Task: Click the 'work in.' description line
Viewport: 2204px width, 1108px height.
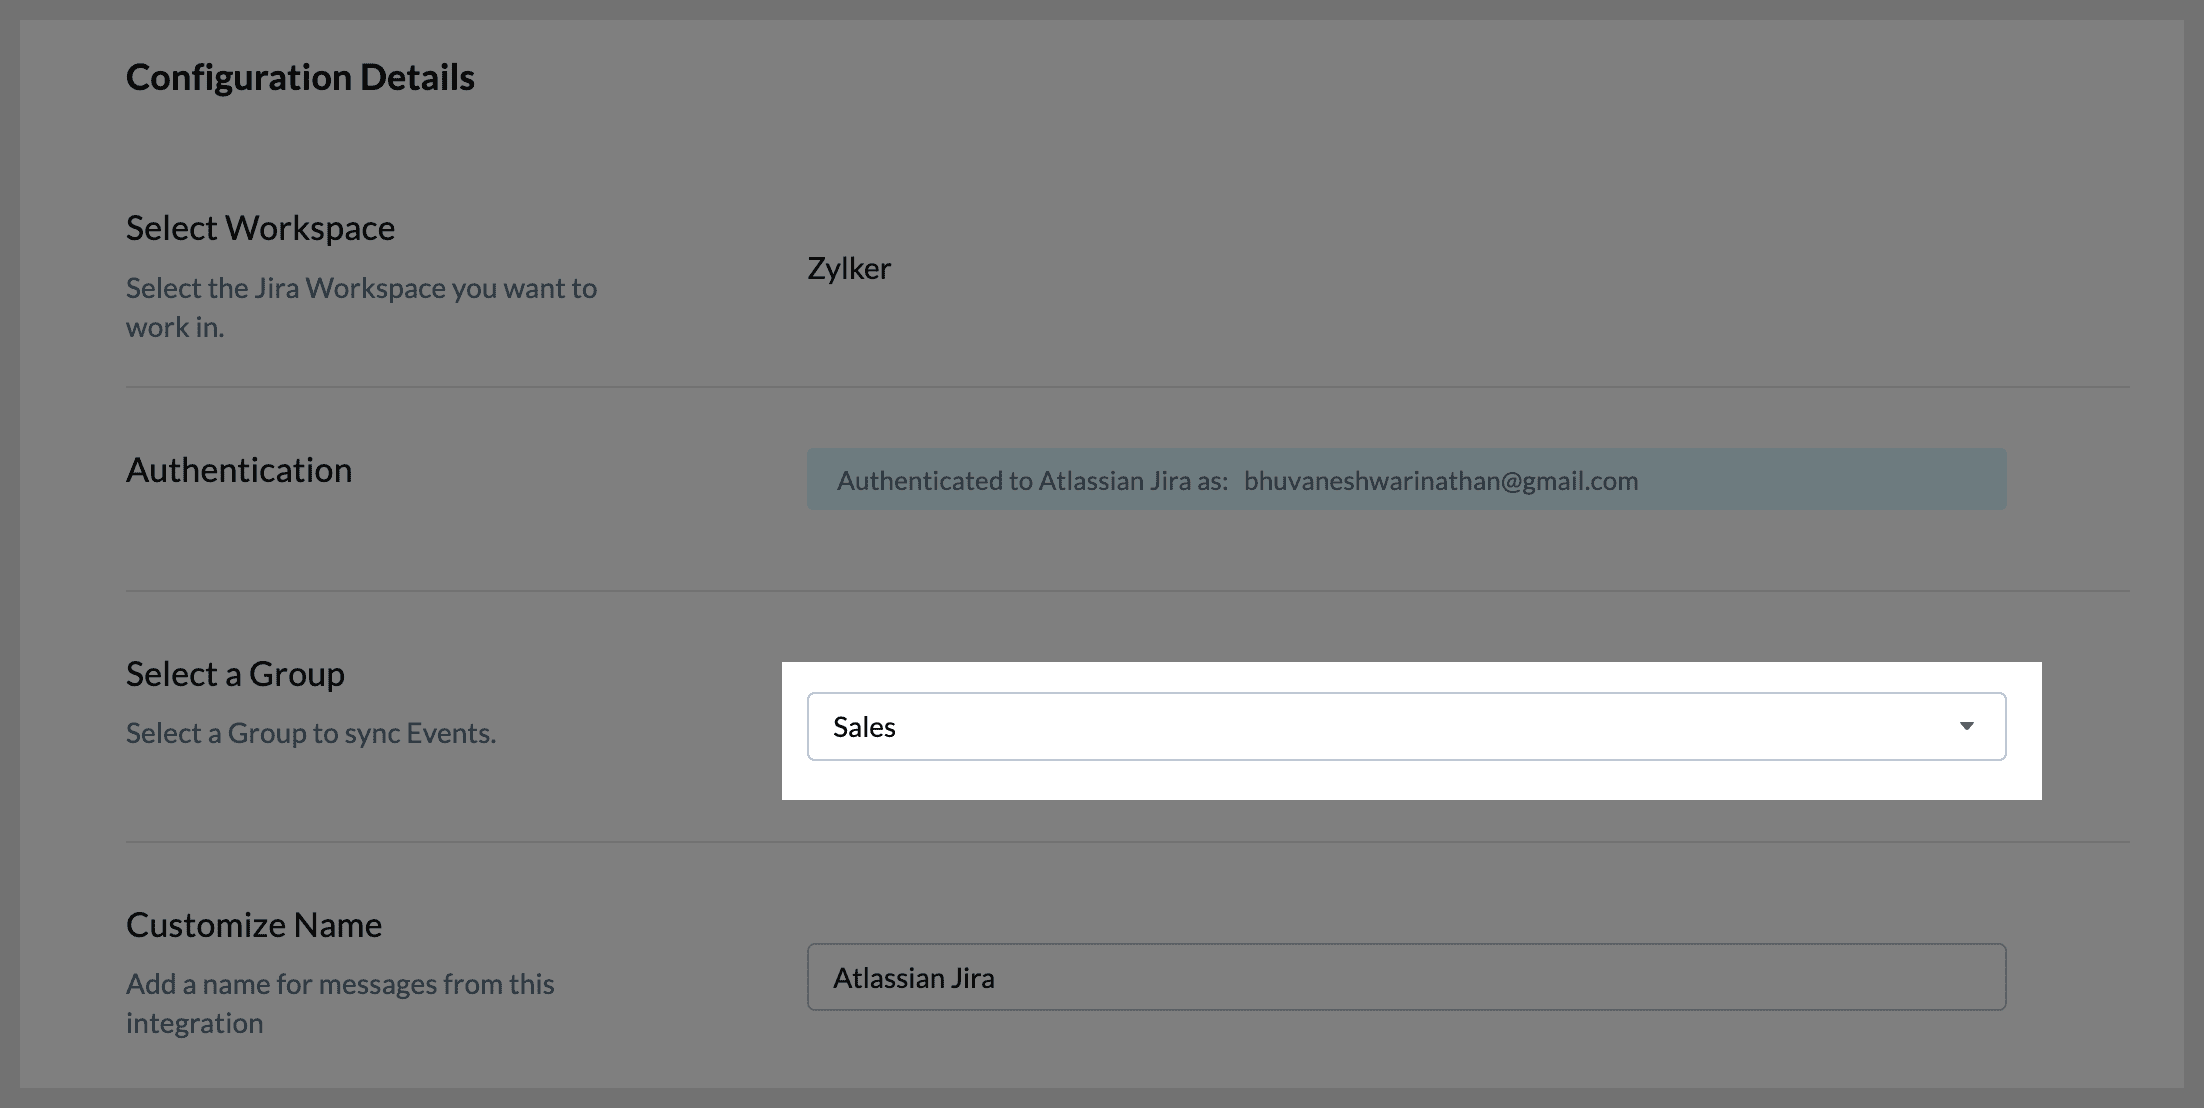Action: pos(175,327)
